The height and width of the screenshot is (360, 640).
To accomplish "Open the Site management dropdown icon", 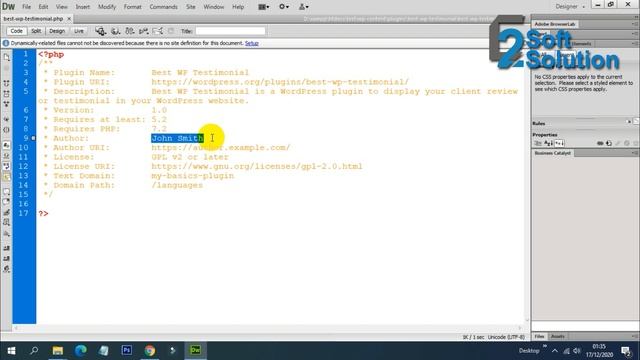I will (x=304, y=7).
